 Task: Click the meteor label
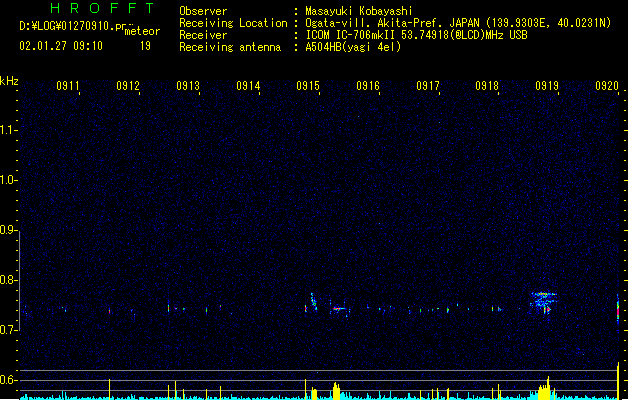(142, 31)
